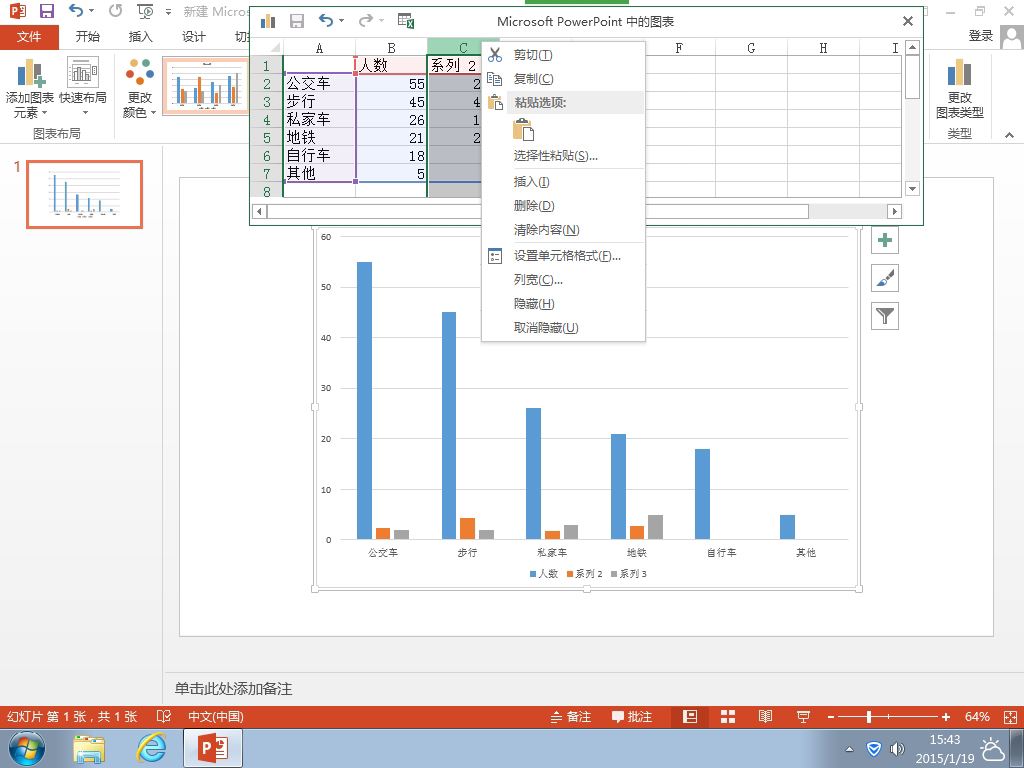1024x768 pixels.
Task: Open the 更改颜色 dropdown
Action: (x=140, y=88)
